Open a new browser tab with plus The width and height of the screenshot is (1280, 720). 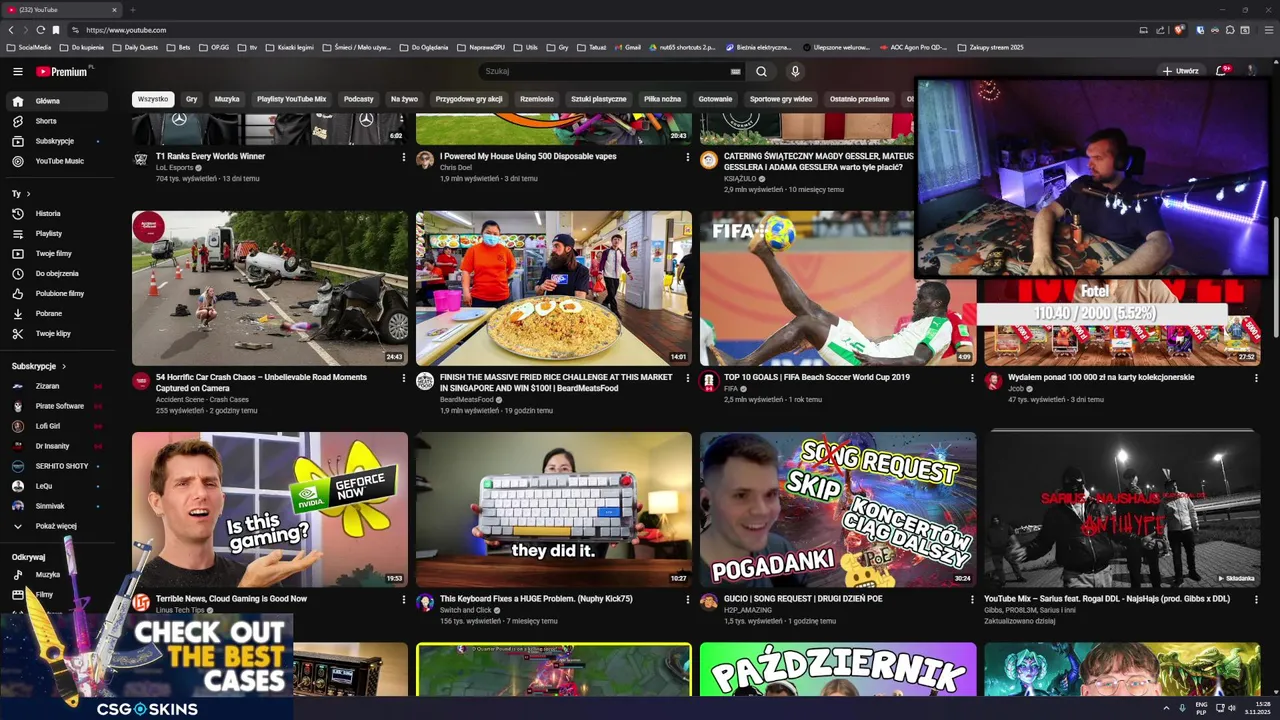(132, 10)
